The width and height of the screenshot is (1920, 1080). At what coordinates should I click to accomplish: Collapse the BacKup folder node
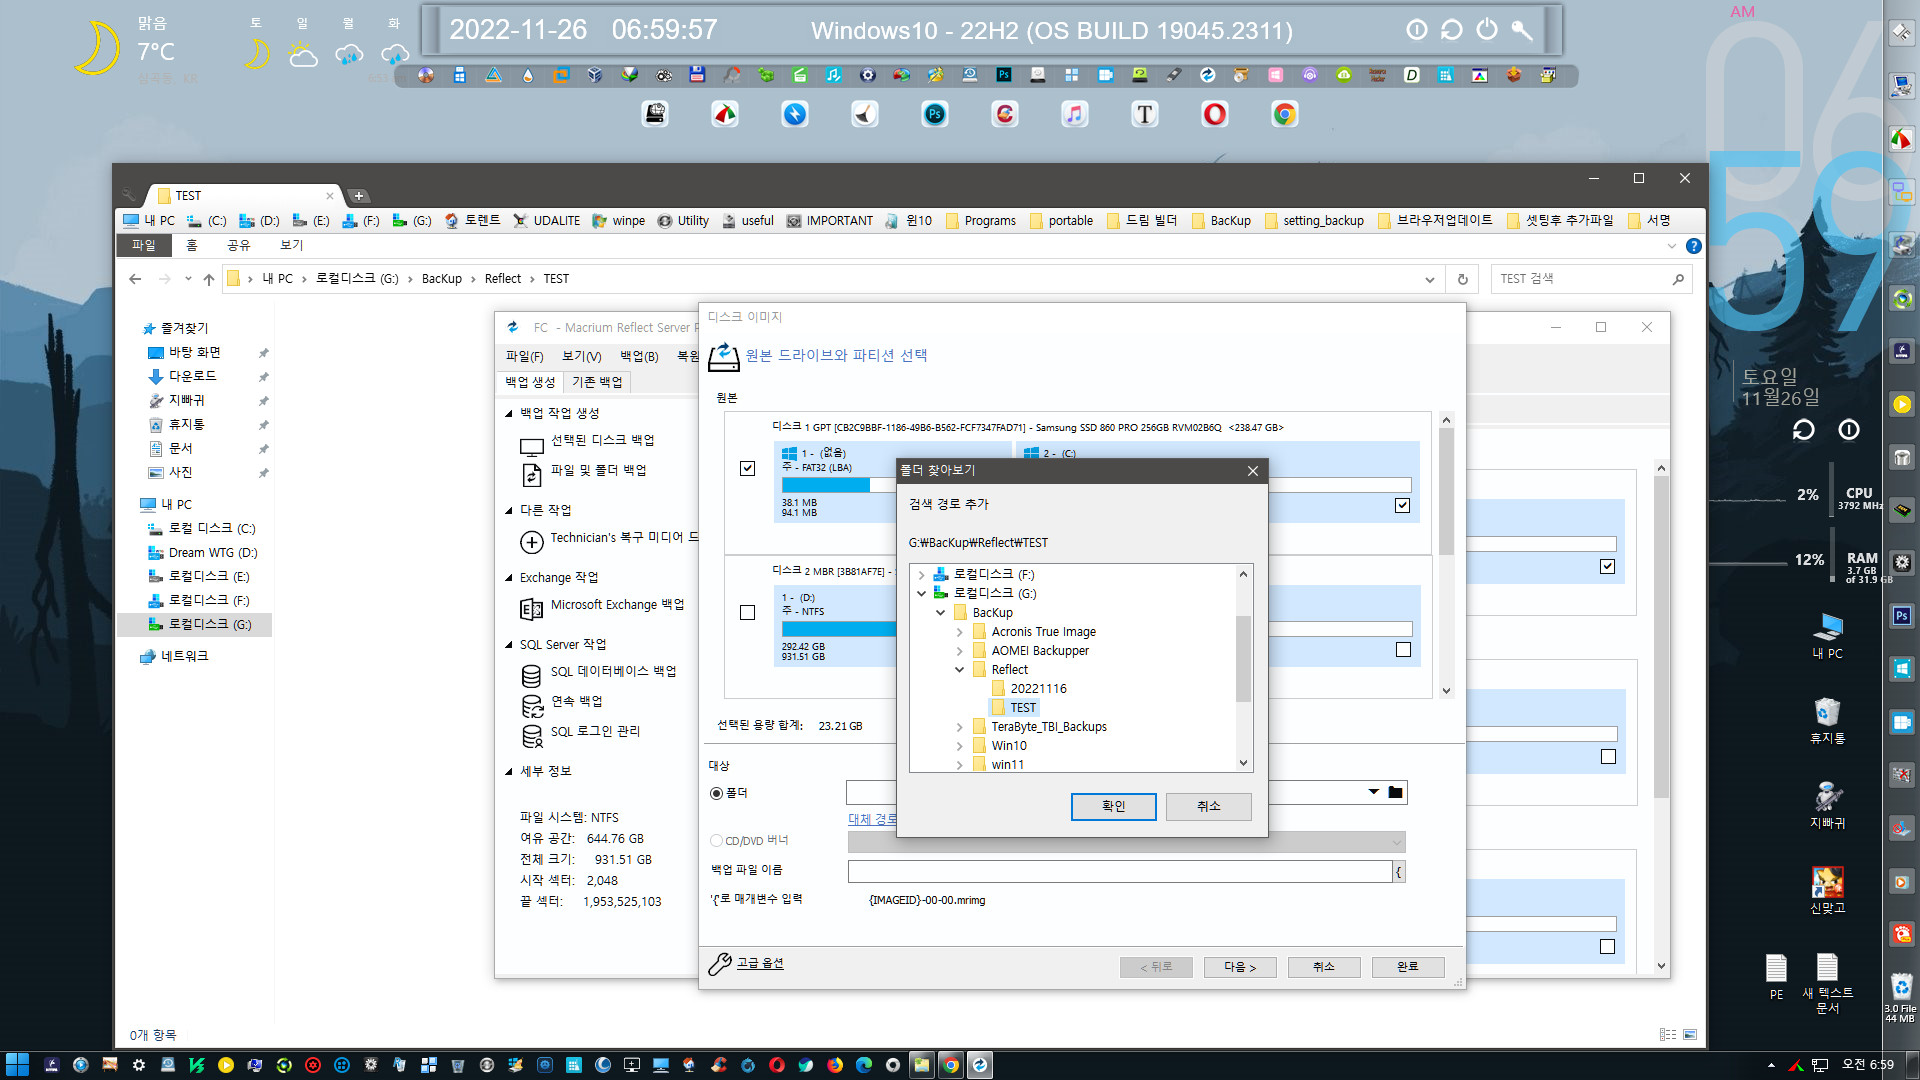[x=940, y=613]
